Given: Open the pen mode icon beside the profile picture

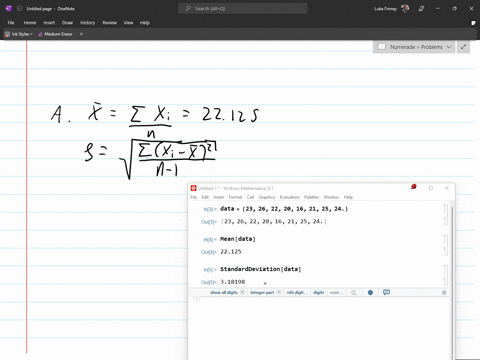Looking at the screenshot, I should pyautogui.click(x=421, y=8).
